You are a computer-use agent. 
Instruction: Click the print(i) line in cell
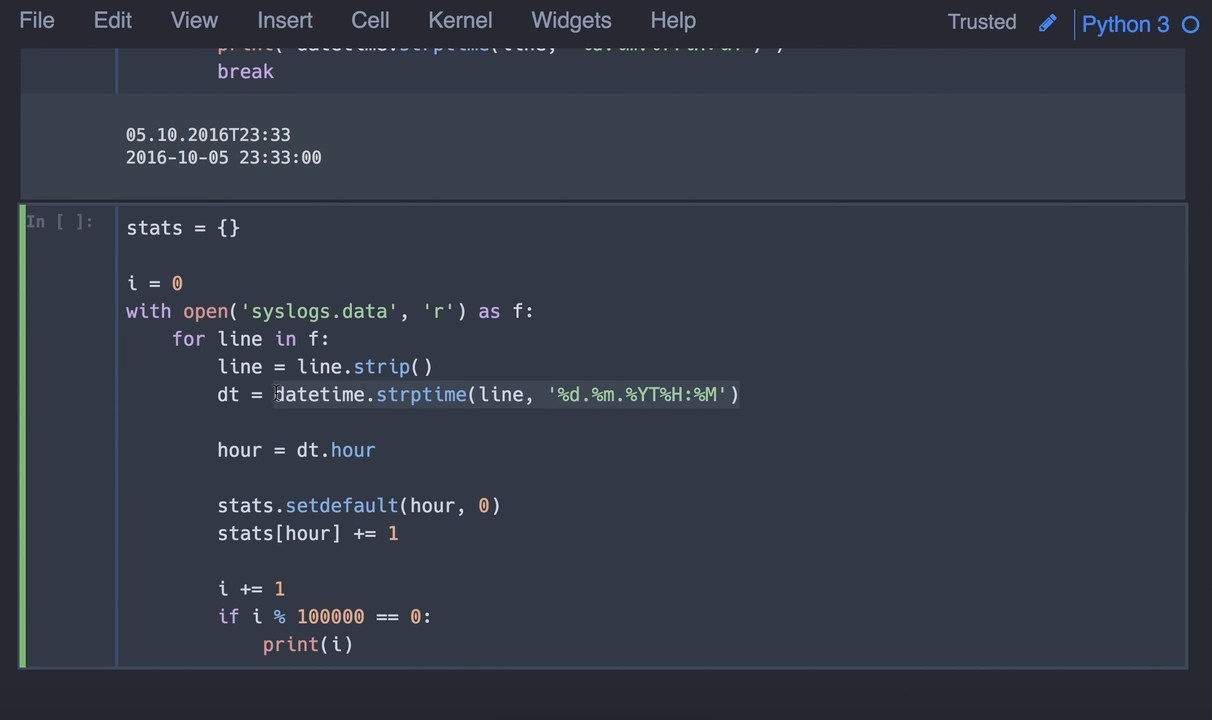[x=308, y=645]
